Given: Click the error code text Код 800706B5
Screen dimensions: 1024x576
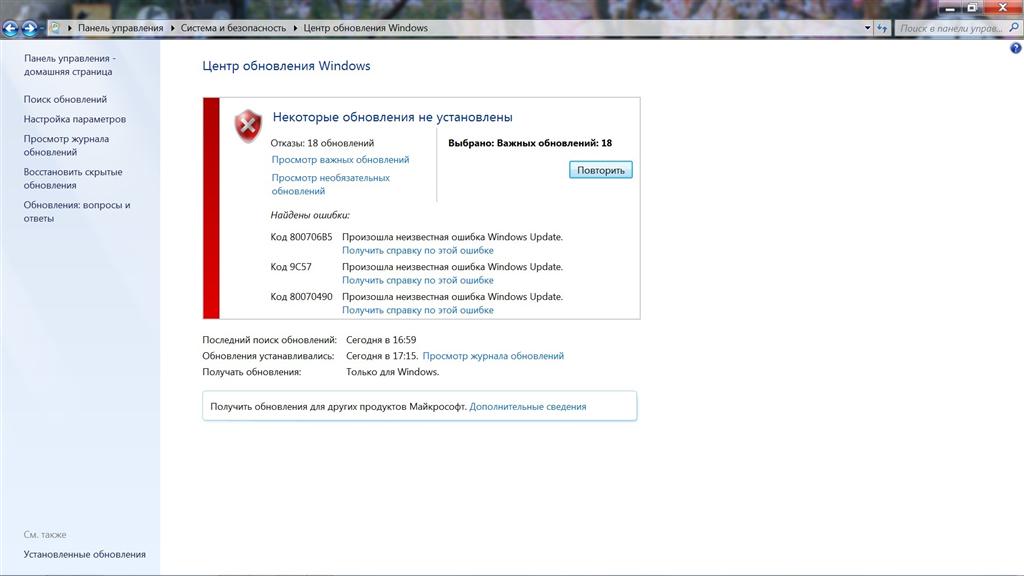Looking at the screenshot, I should coord(301,237).
